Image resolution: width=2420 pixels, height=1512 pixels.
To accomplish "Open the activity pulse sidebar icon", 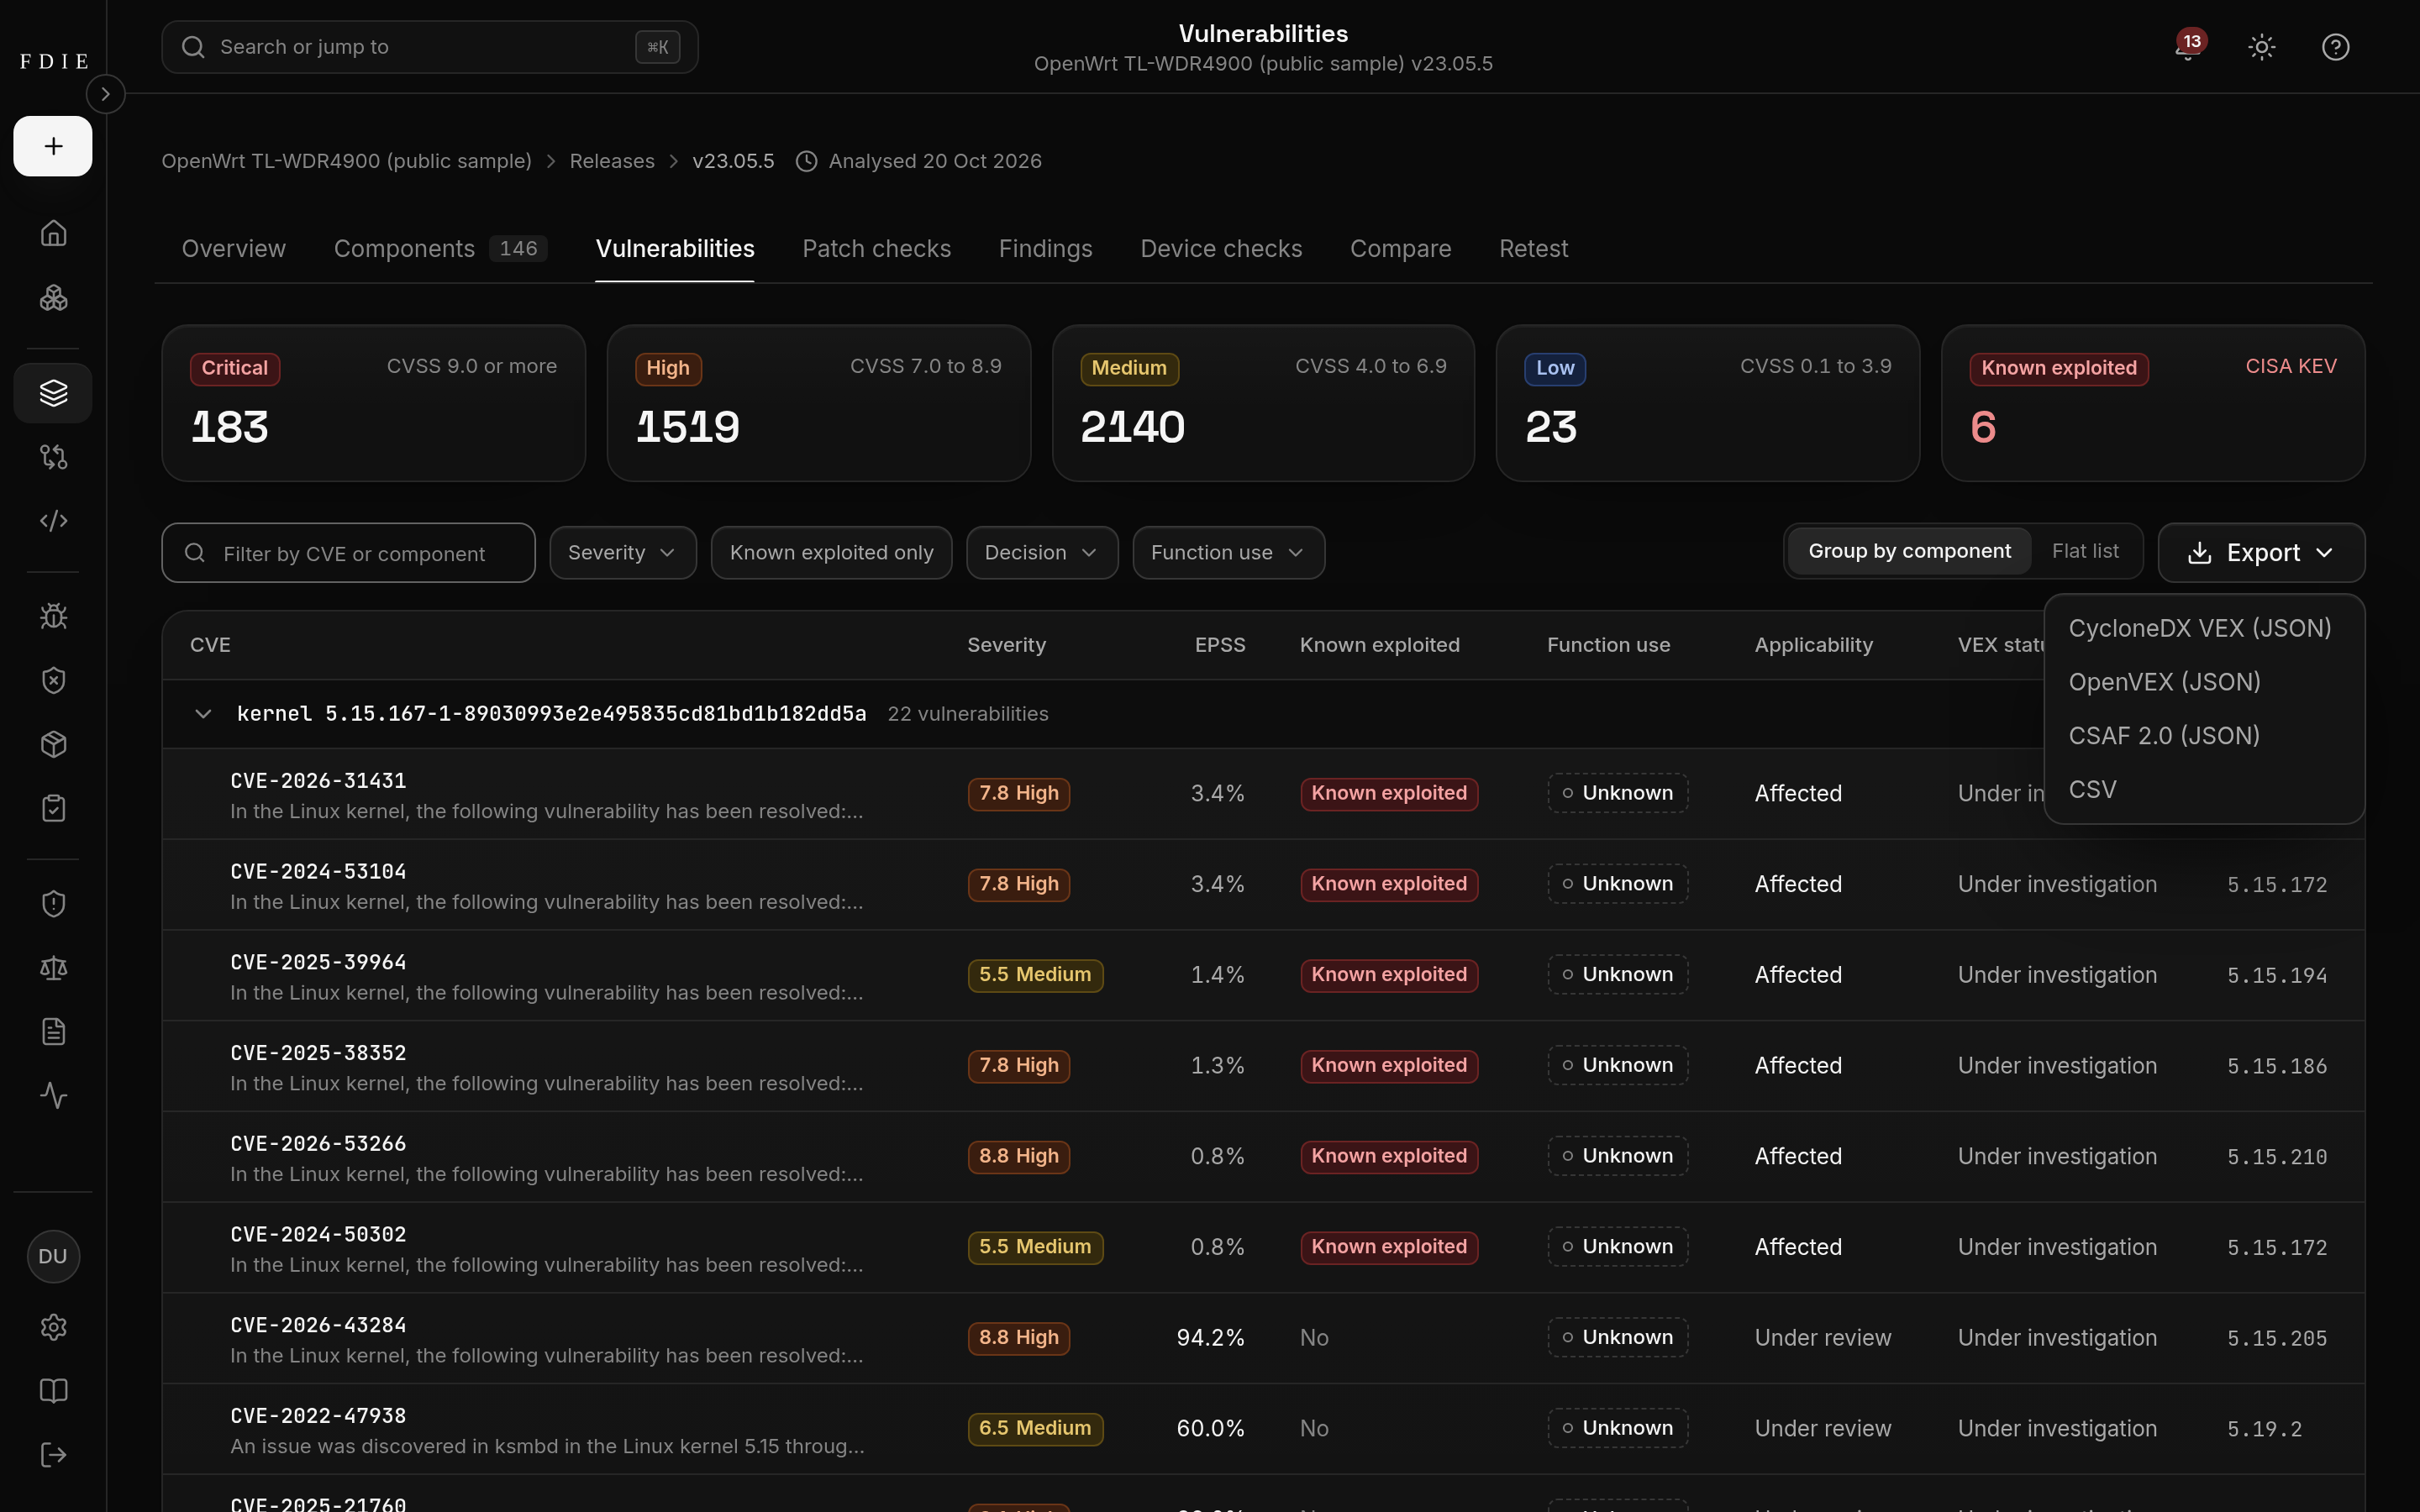I will [x=53, y=1096].
